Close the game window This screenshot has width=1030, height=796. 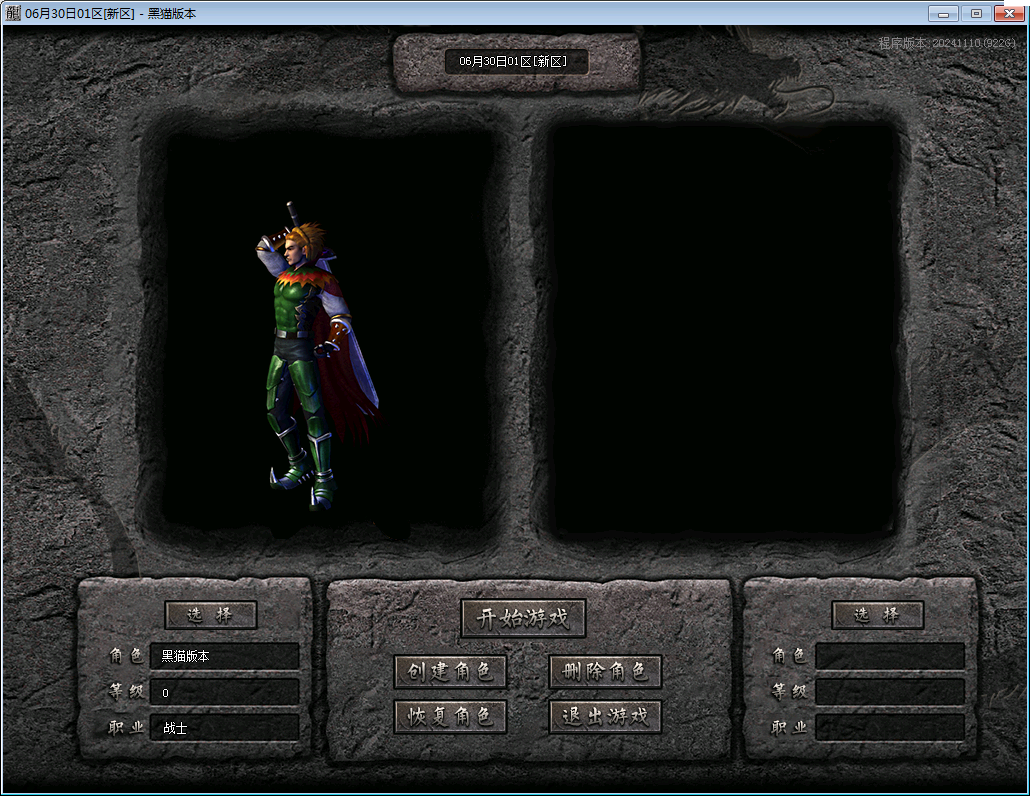pyautogui.click(x=1008, y=13)
